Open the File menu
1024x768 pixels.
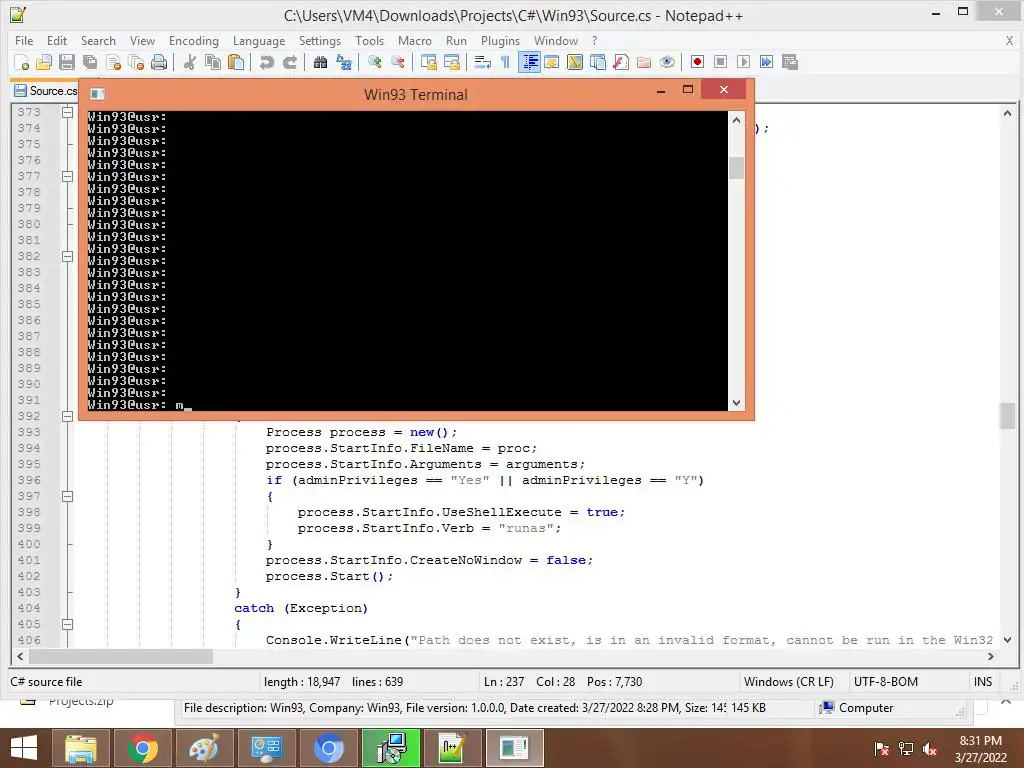point(24,40)
